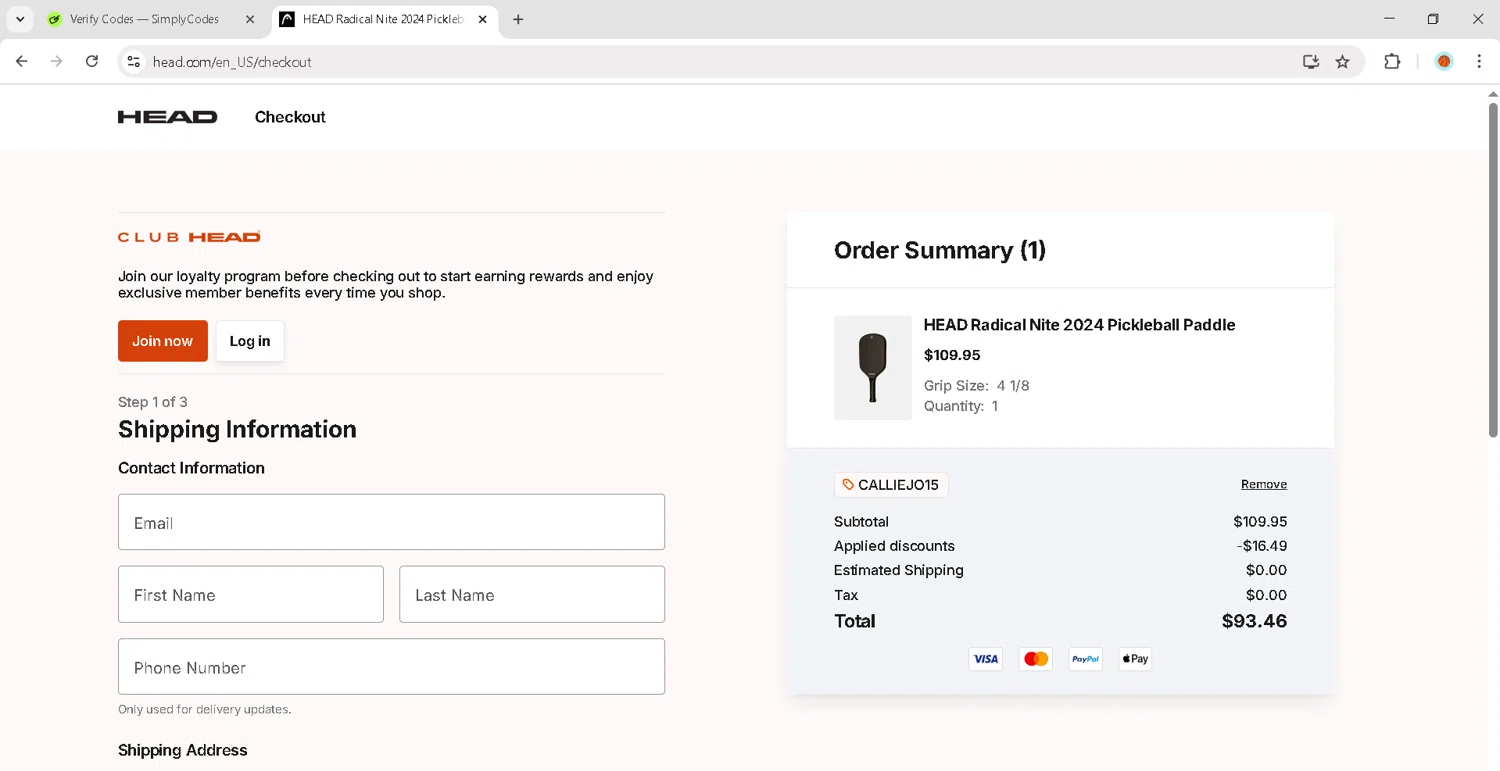
Task: Click the product price $109.95 under the title
Action: 952,355
